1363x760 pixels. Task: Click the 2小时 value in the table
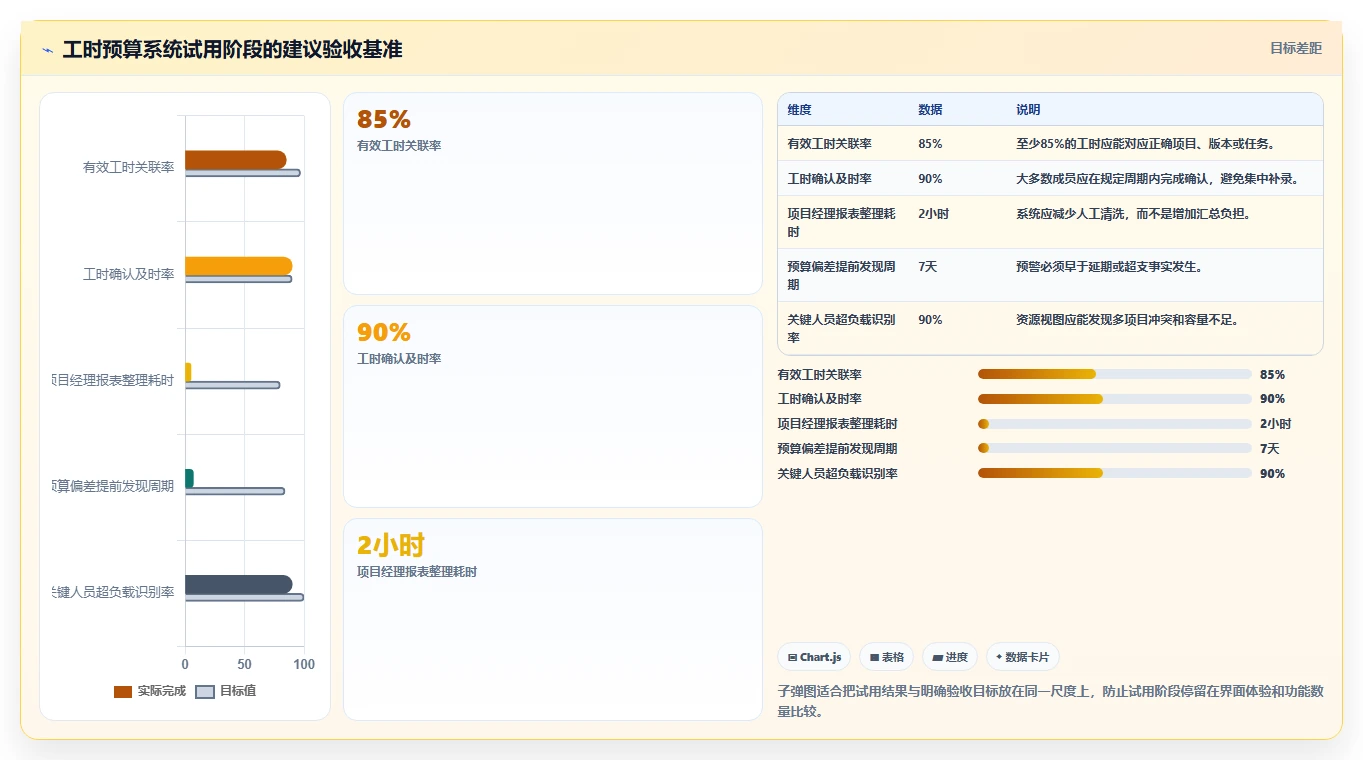click(x=933, y=214)
